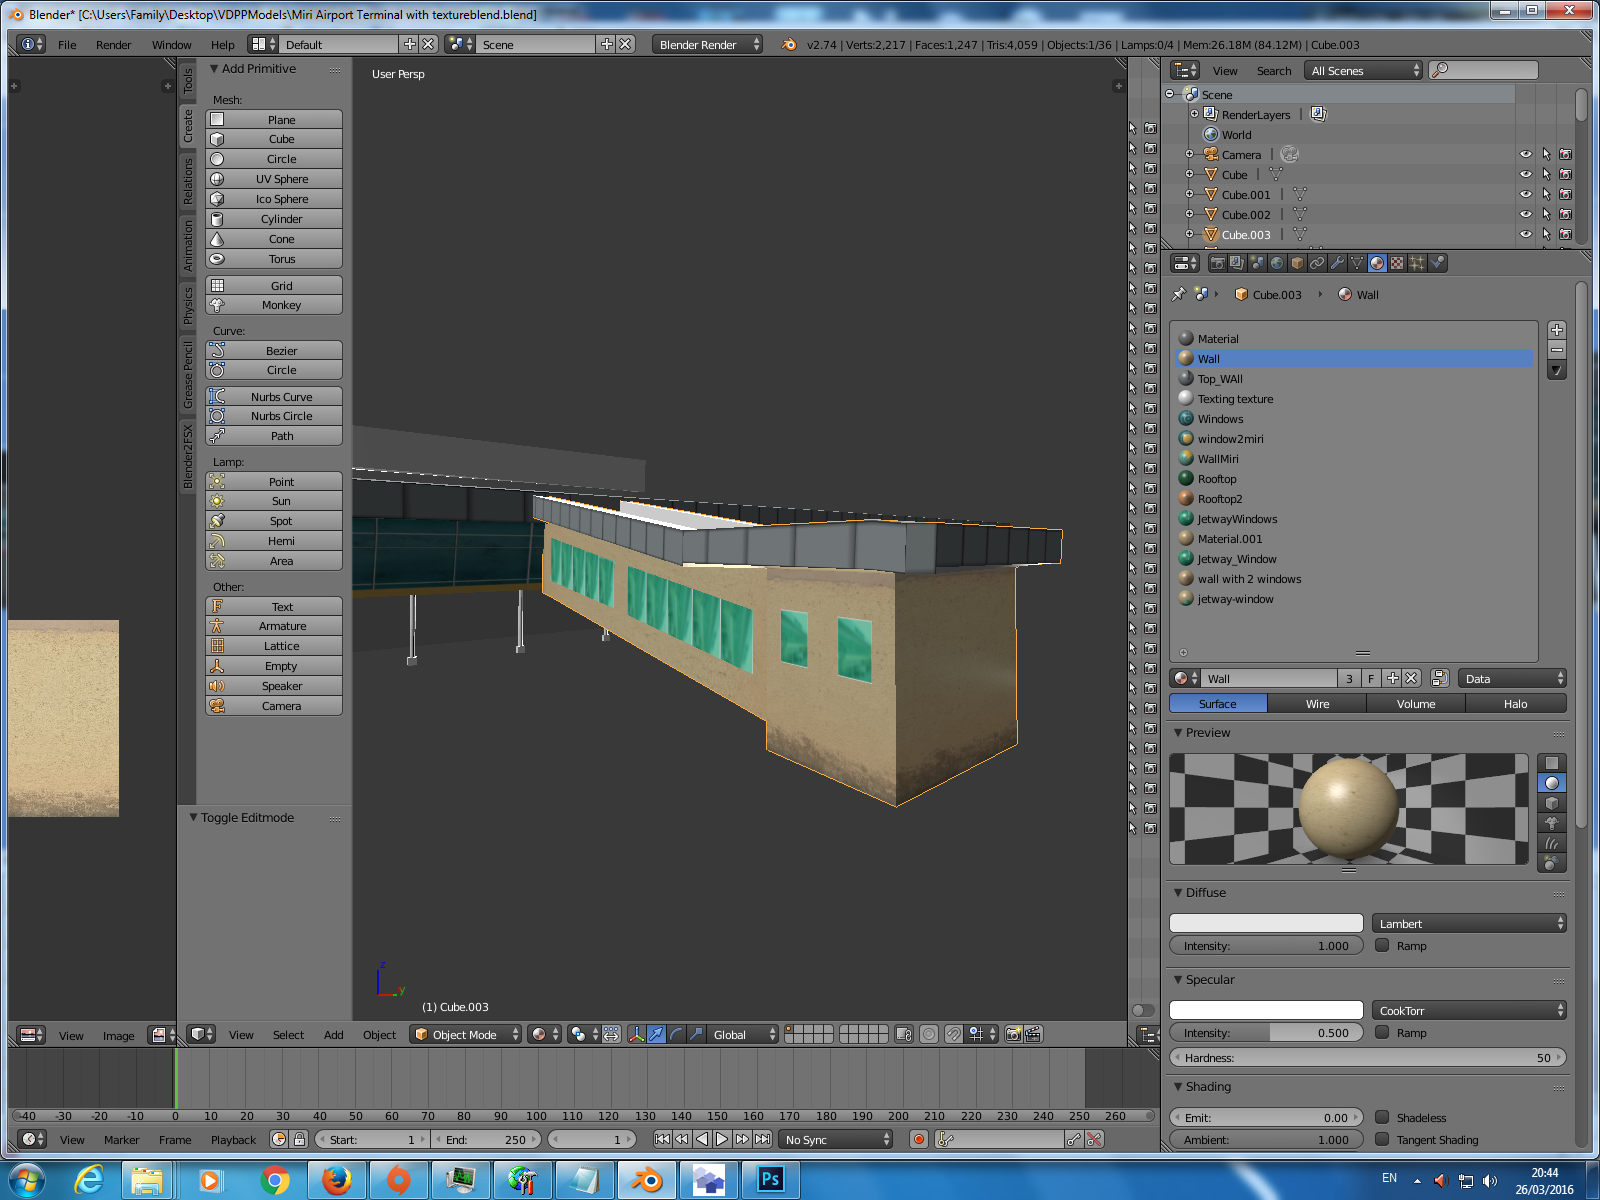This screenshot has width=1600, height=1200.
Task: Open the Object Mode dropdown
Action: [465, 1034]
